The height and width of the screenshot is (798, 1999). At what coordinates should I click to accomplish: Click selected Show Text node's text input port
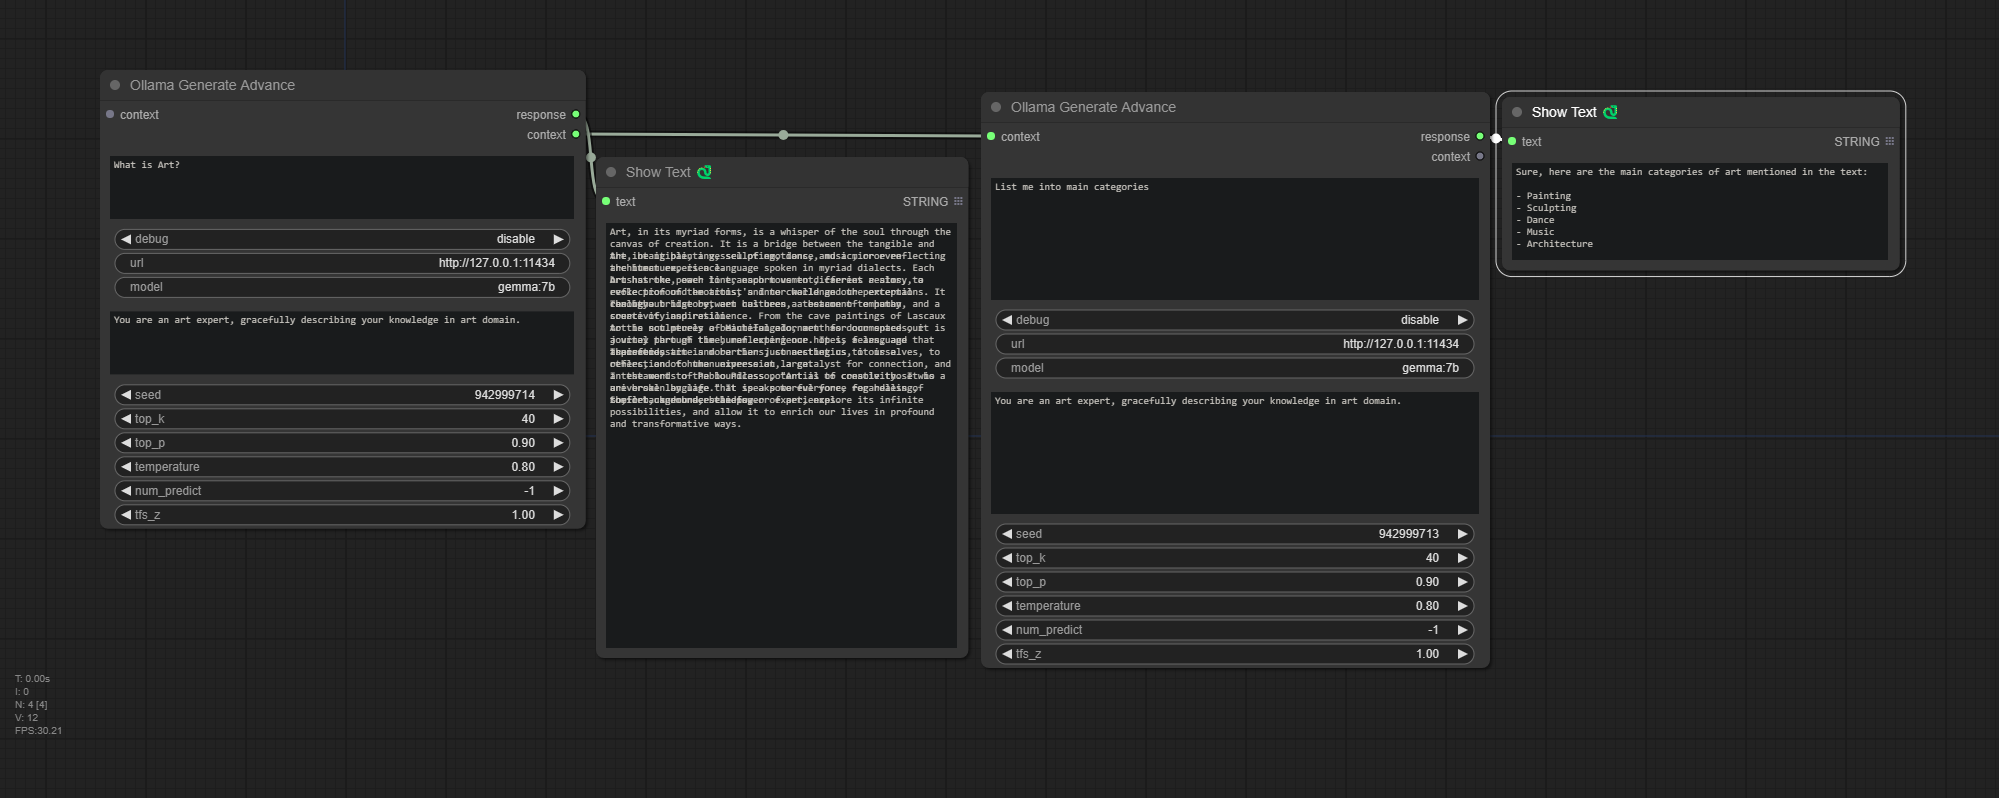[1512, 141]
